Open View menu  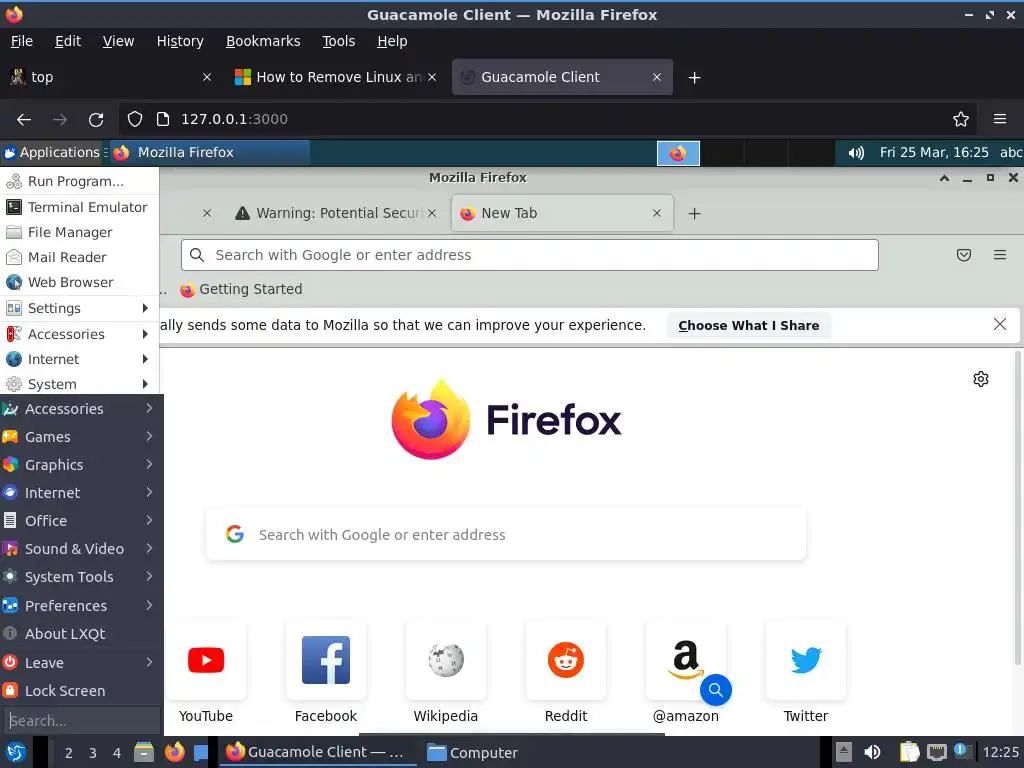pos(118,41)
